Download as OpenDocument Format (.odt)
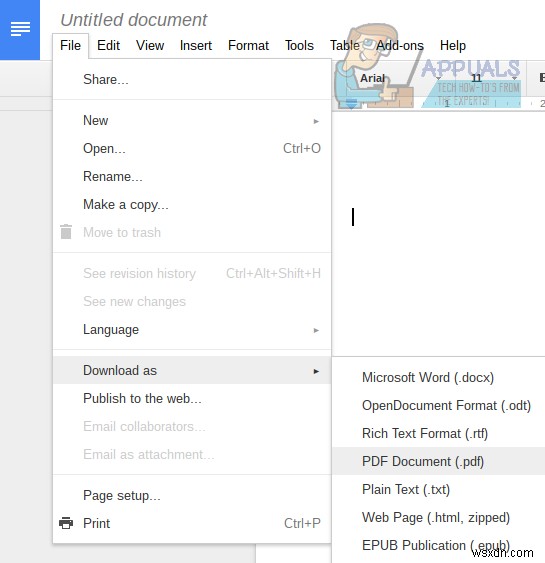Screen dimensions: 545x563 pyautogui.click(x=438, y=405)
